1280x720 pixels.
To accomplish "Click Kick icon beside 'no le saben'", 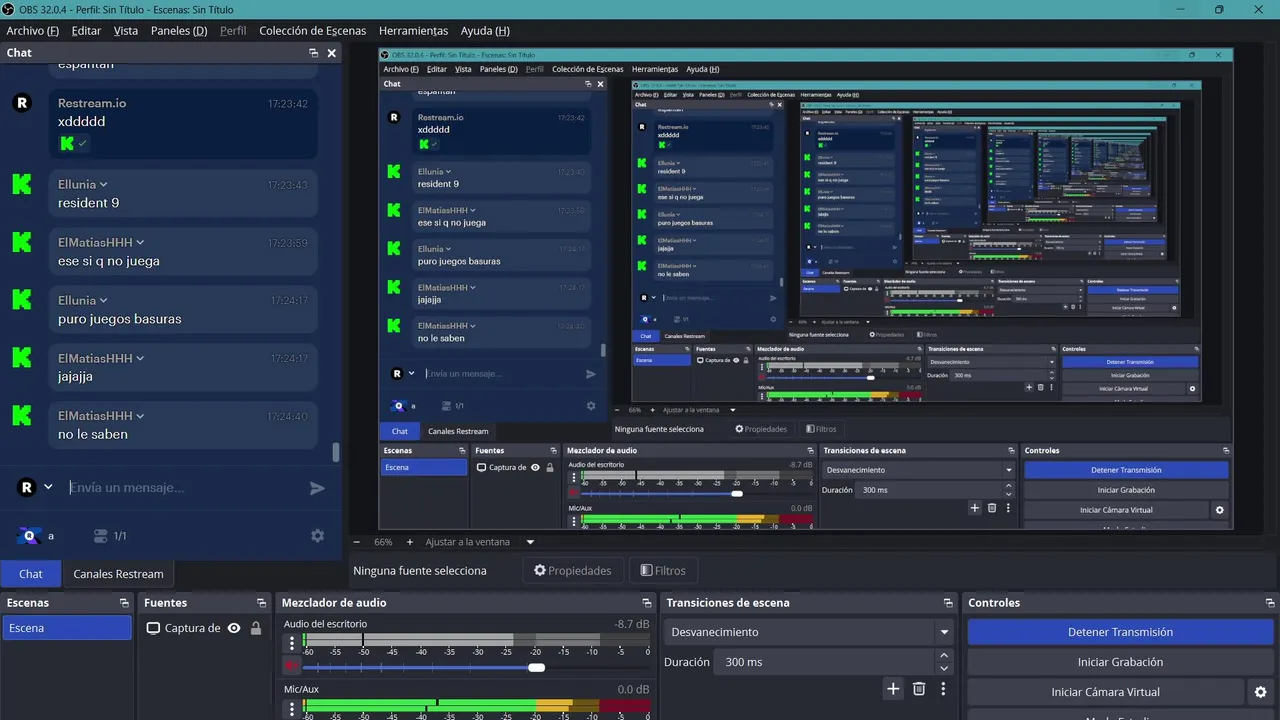I will (x=22, y=415).
